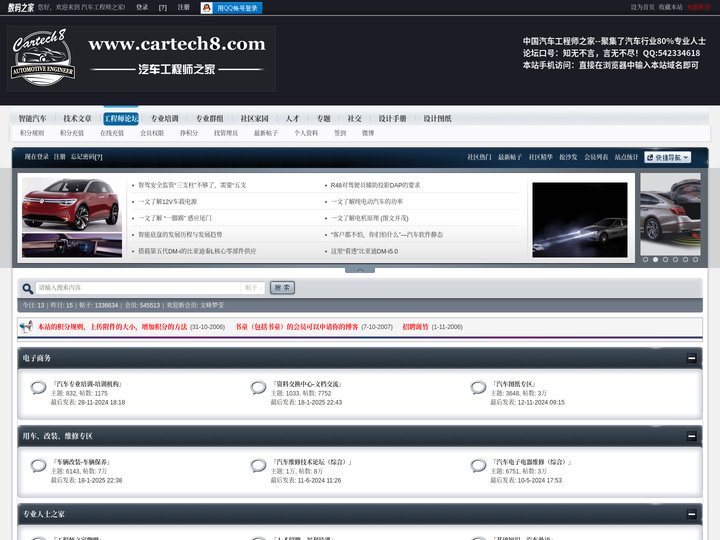Image resolution: width=720 pixels, height=540 pixels.
Task: Select the second carousel dot indicator
Action: pyautogui.click(x=656, y=259)
